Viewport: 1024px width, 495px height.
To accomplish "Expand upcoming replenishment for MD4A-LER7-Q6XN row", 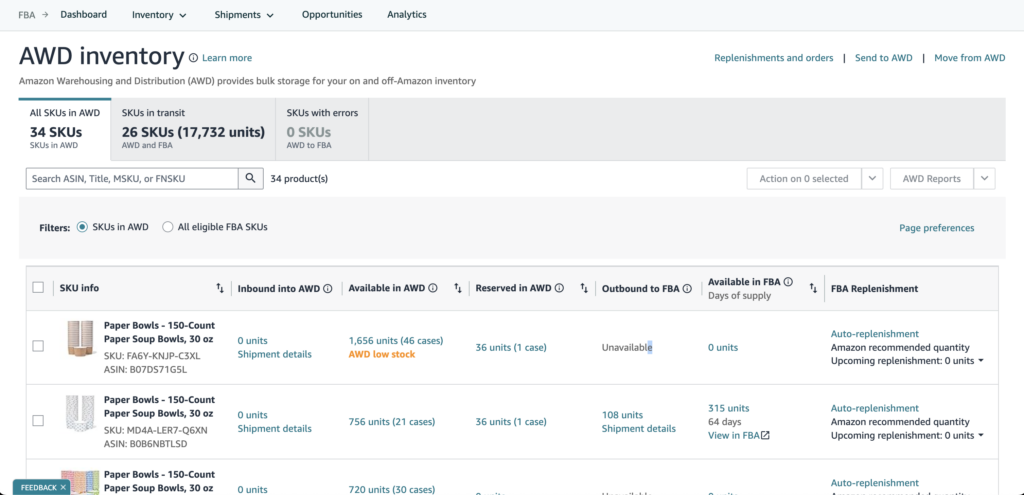I will point(981,436).
